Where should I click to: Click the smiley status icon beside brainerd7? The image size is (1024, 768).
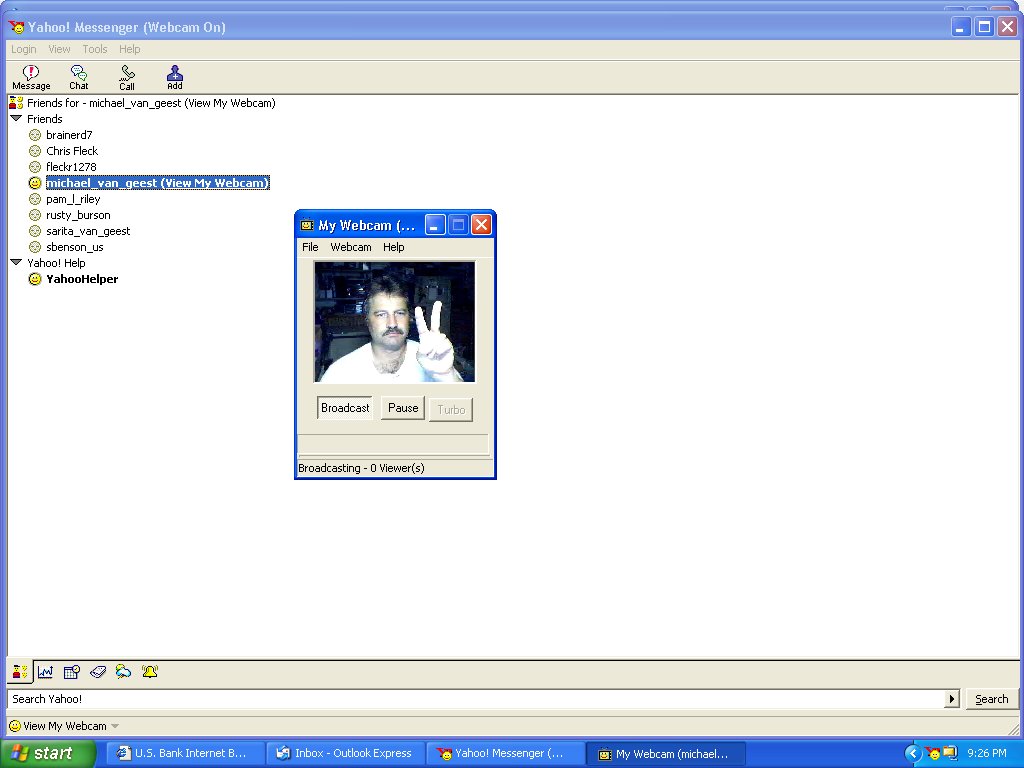pos(35,135)
